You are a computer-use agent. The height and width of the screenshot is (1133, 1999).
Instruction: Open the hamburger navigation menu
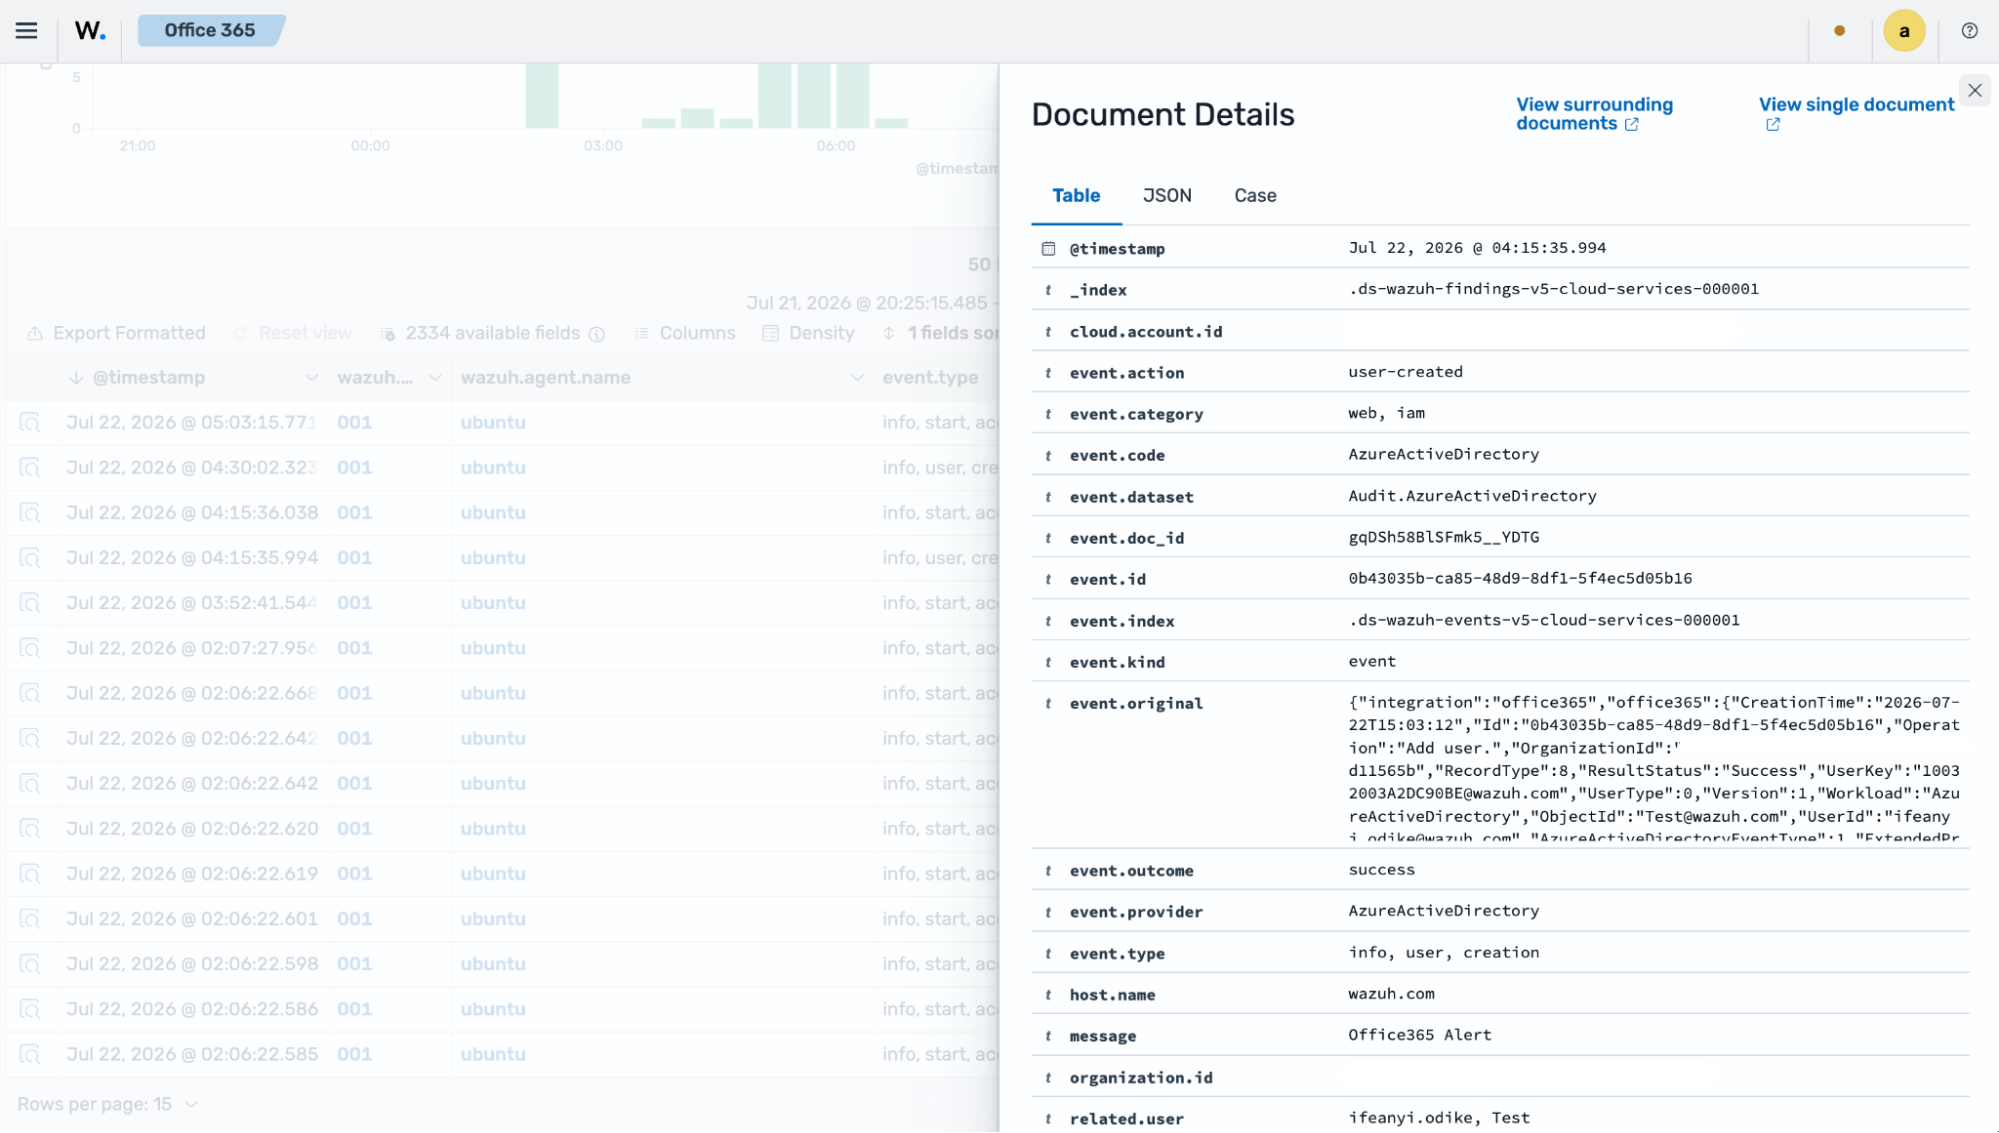27,31
